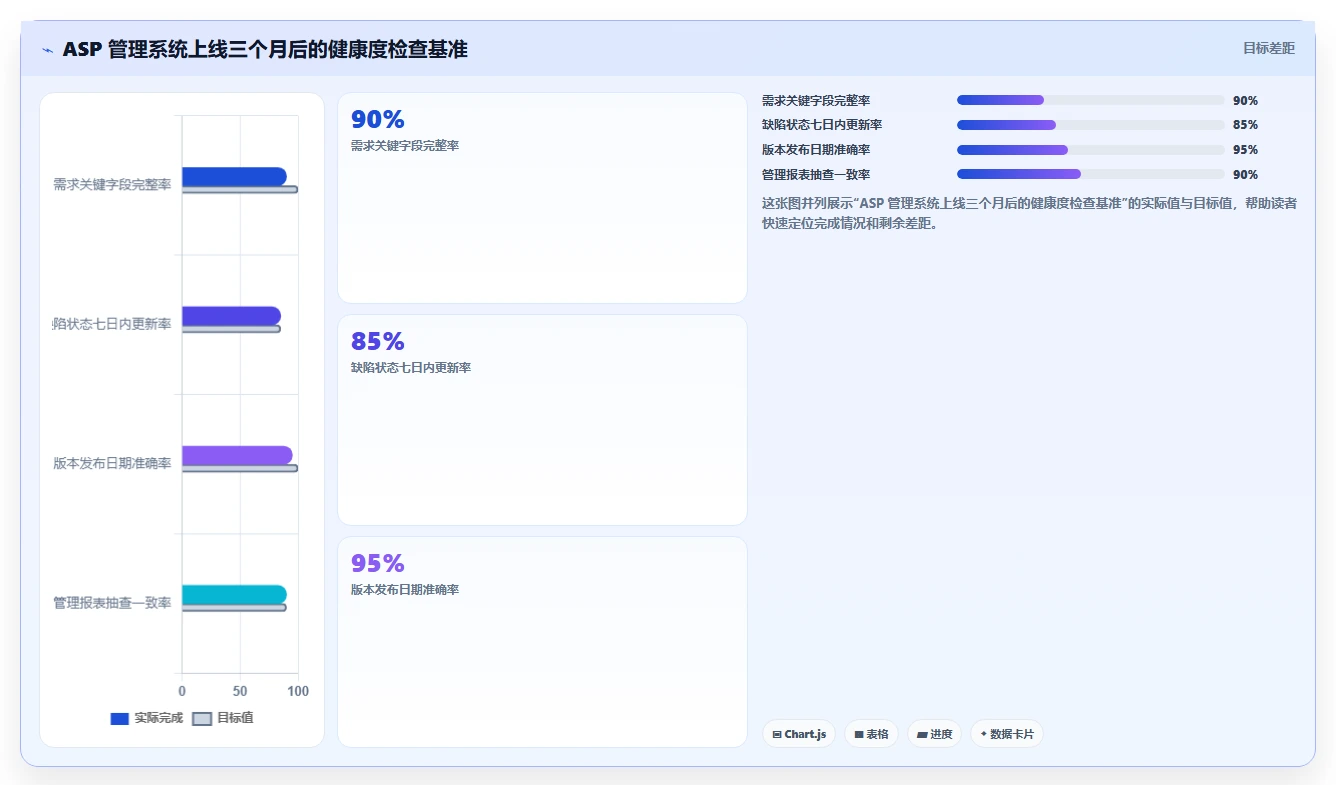1336x785 pixels.
Task: Click the 管理报表抽查一致率 progress bar
Action: 1090,174
